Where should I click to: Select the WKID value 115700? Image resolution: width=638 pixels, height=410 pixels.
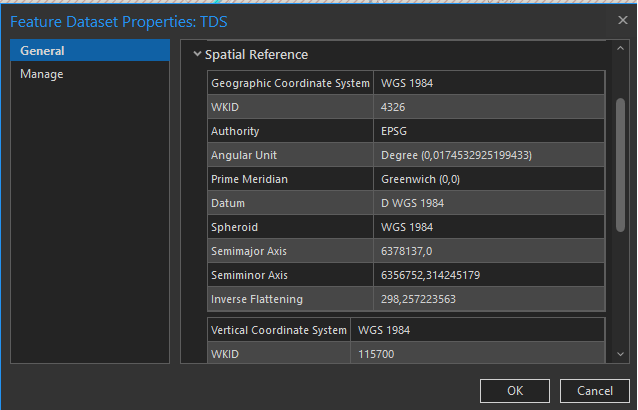pyautogui.click(x=377, y=354)
